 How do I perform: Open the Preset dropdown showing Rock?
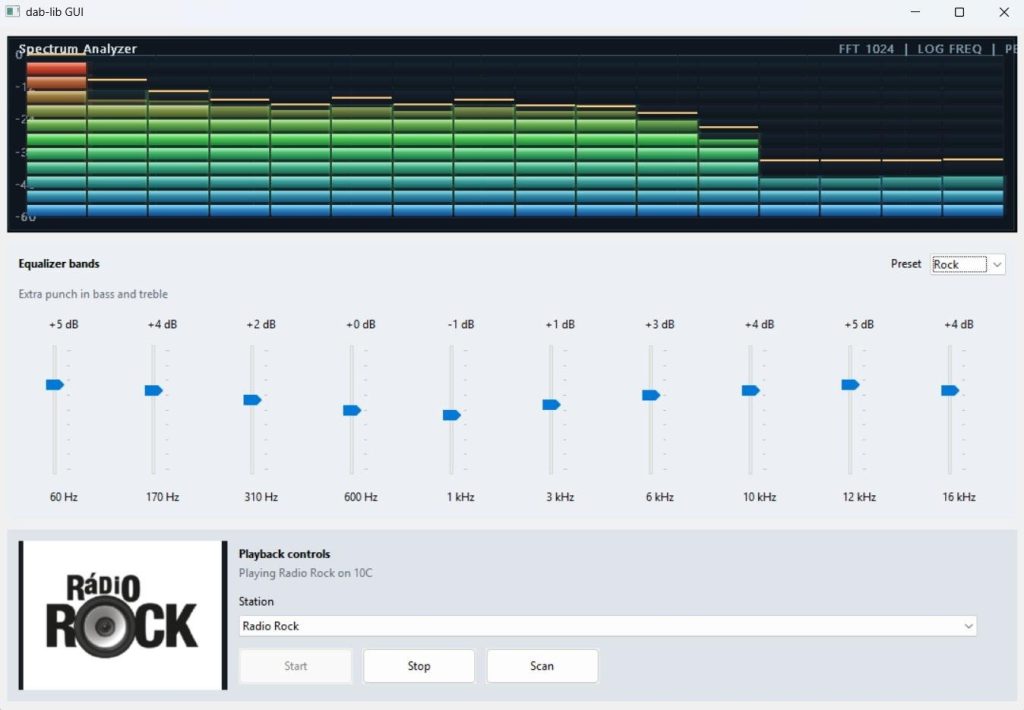click(967, 265)
